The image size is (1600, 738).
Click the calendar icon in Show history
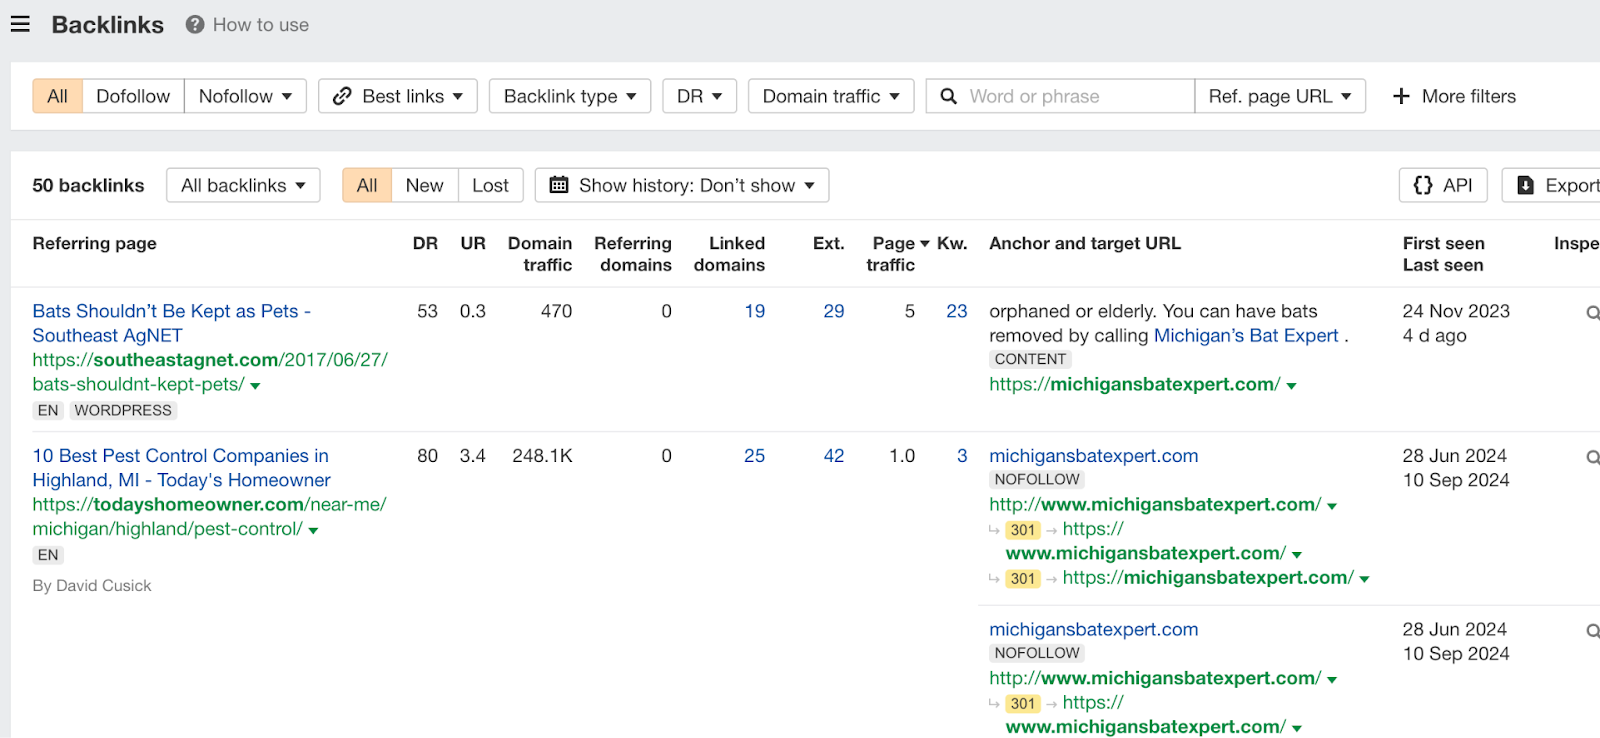[559, 185]
